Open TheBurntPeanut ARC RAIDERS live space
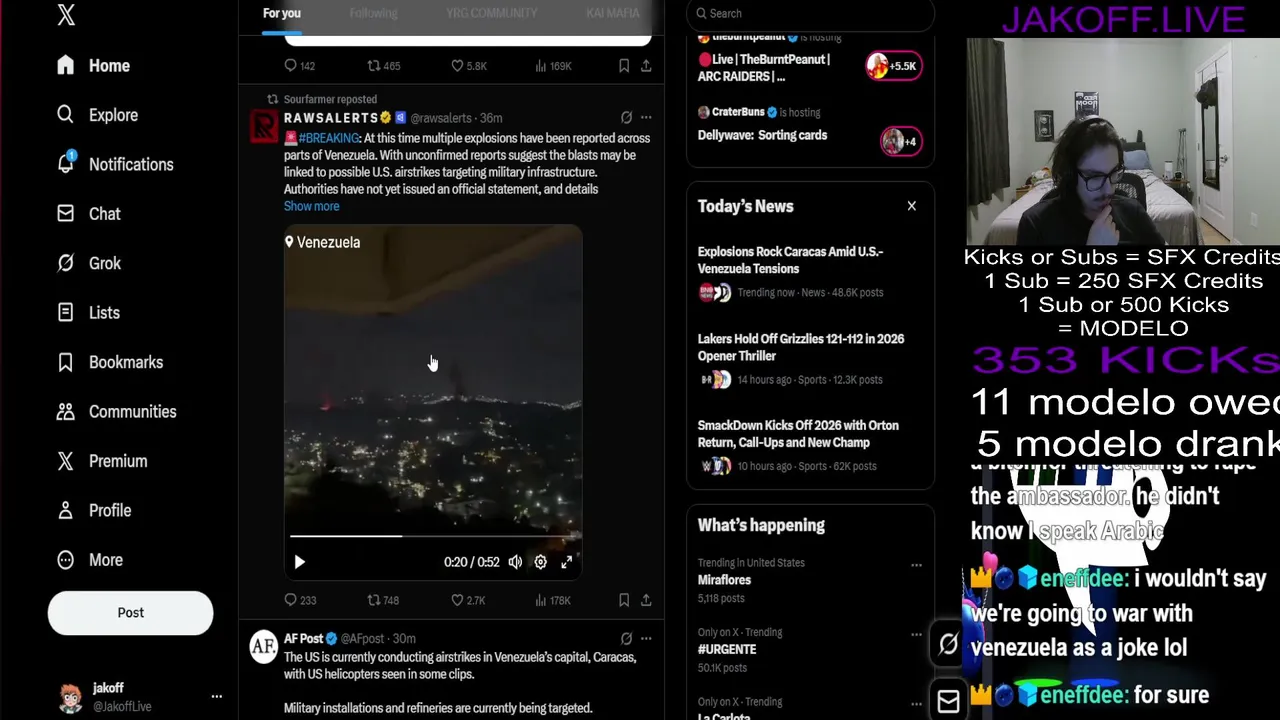The height and width of the screenshot is (720, 1280). [763, 68]
